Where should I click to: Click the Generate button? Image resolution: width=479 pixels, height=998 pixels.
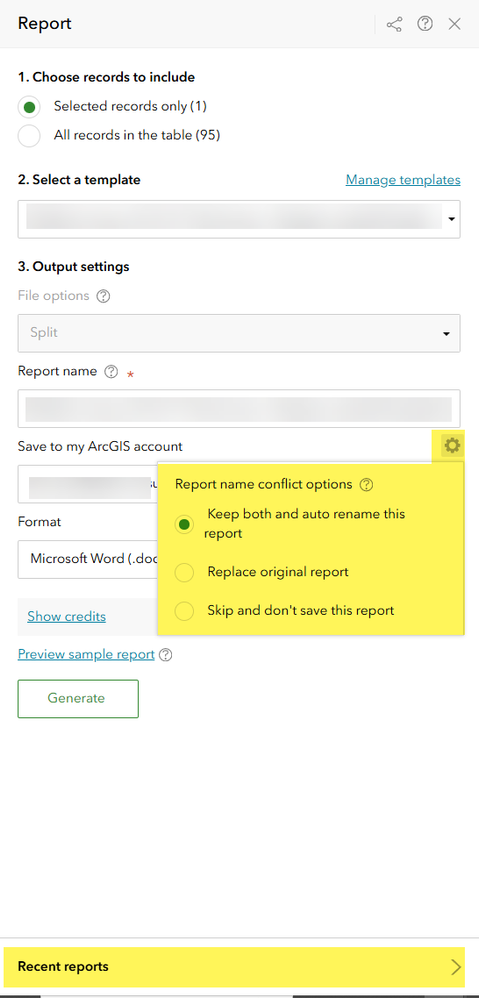[78, 698]
